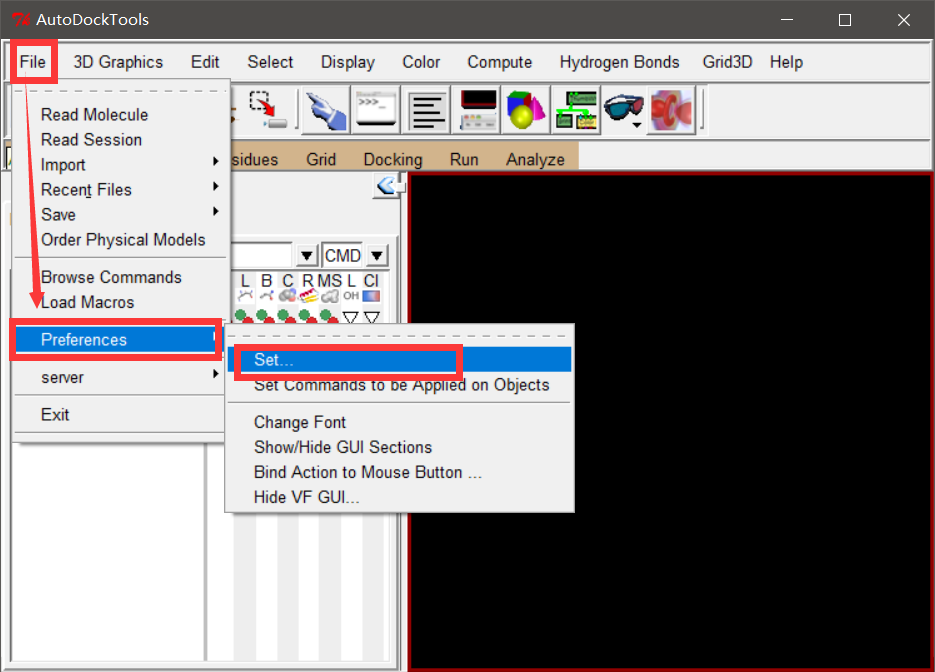Toggle the green-red dot under MS column
The height and width of the screenshot is (672, 935).
(330, 317)
